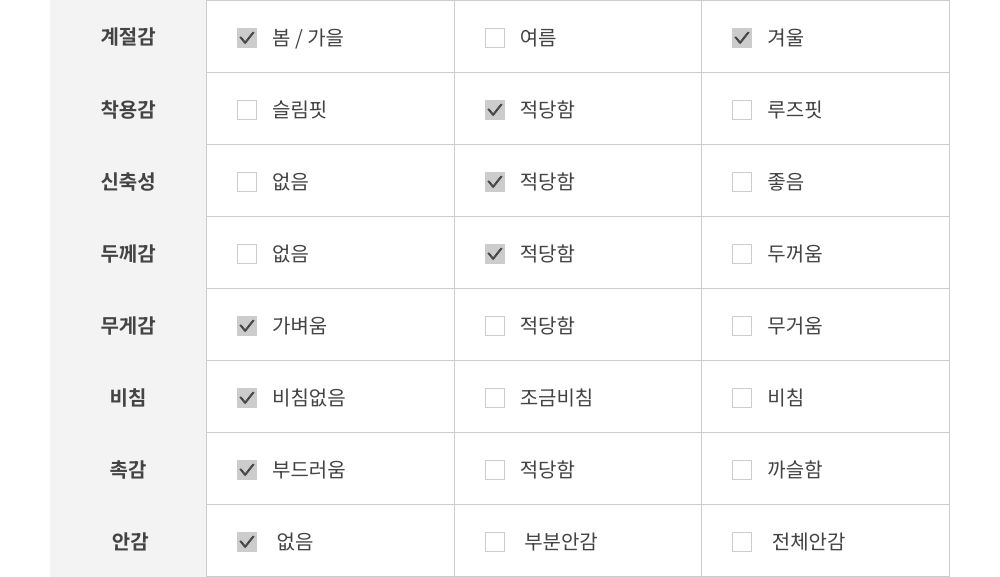Check the 부분안감 checkbox

(495, 542)
